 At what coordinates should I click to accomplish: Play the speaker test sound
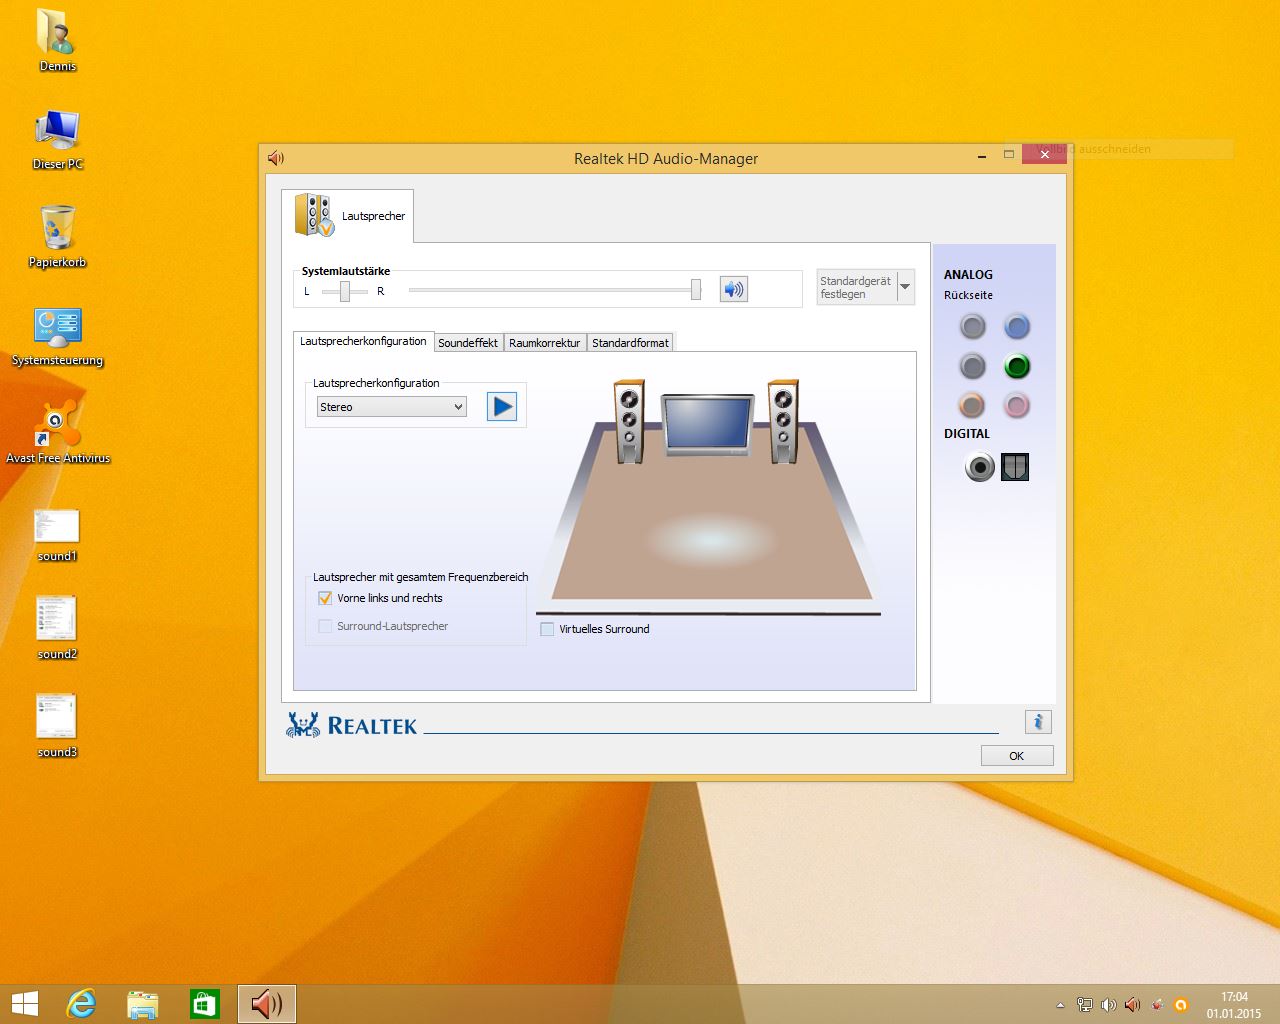tap(502, 406)
